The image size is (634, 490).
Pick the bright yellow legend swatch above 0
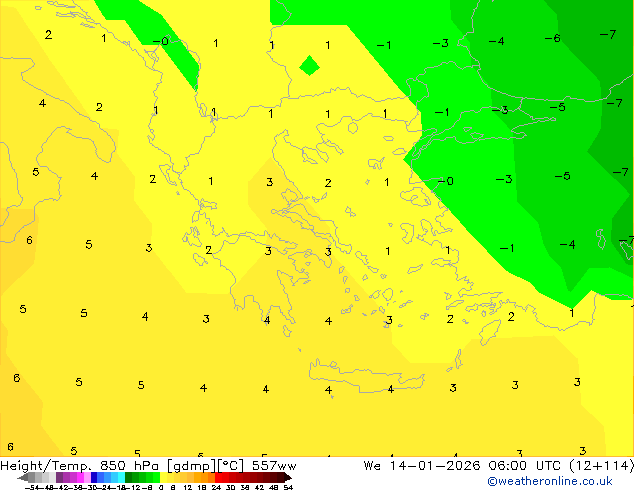[163, 478]
